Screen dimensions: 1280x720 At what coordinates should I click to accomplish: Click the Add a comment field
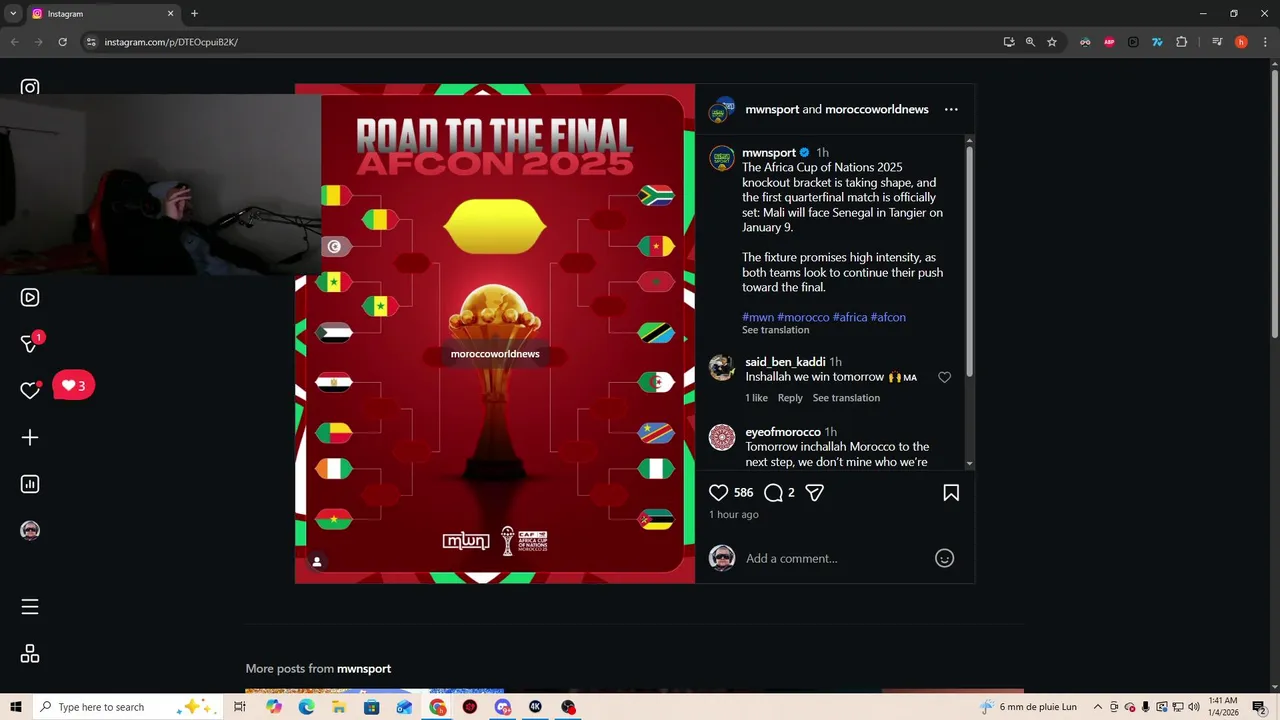[835, 558]
